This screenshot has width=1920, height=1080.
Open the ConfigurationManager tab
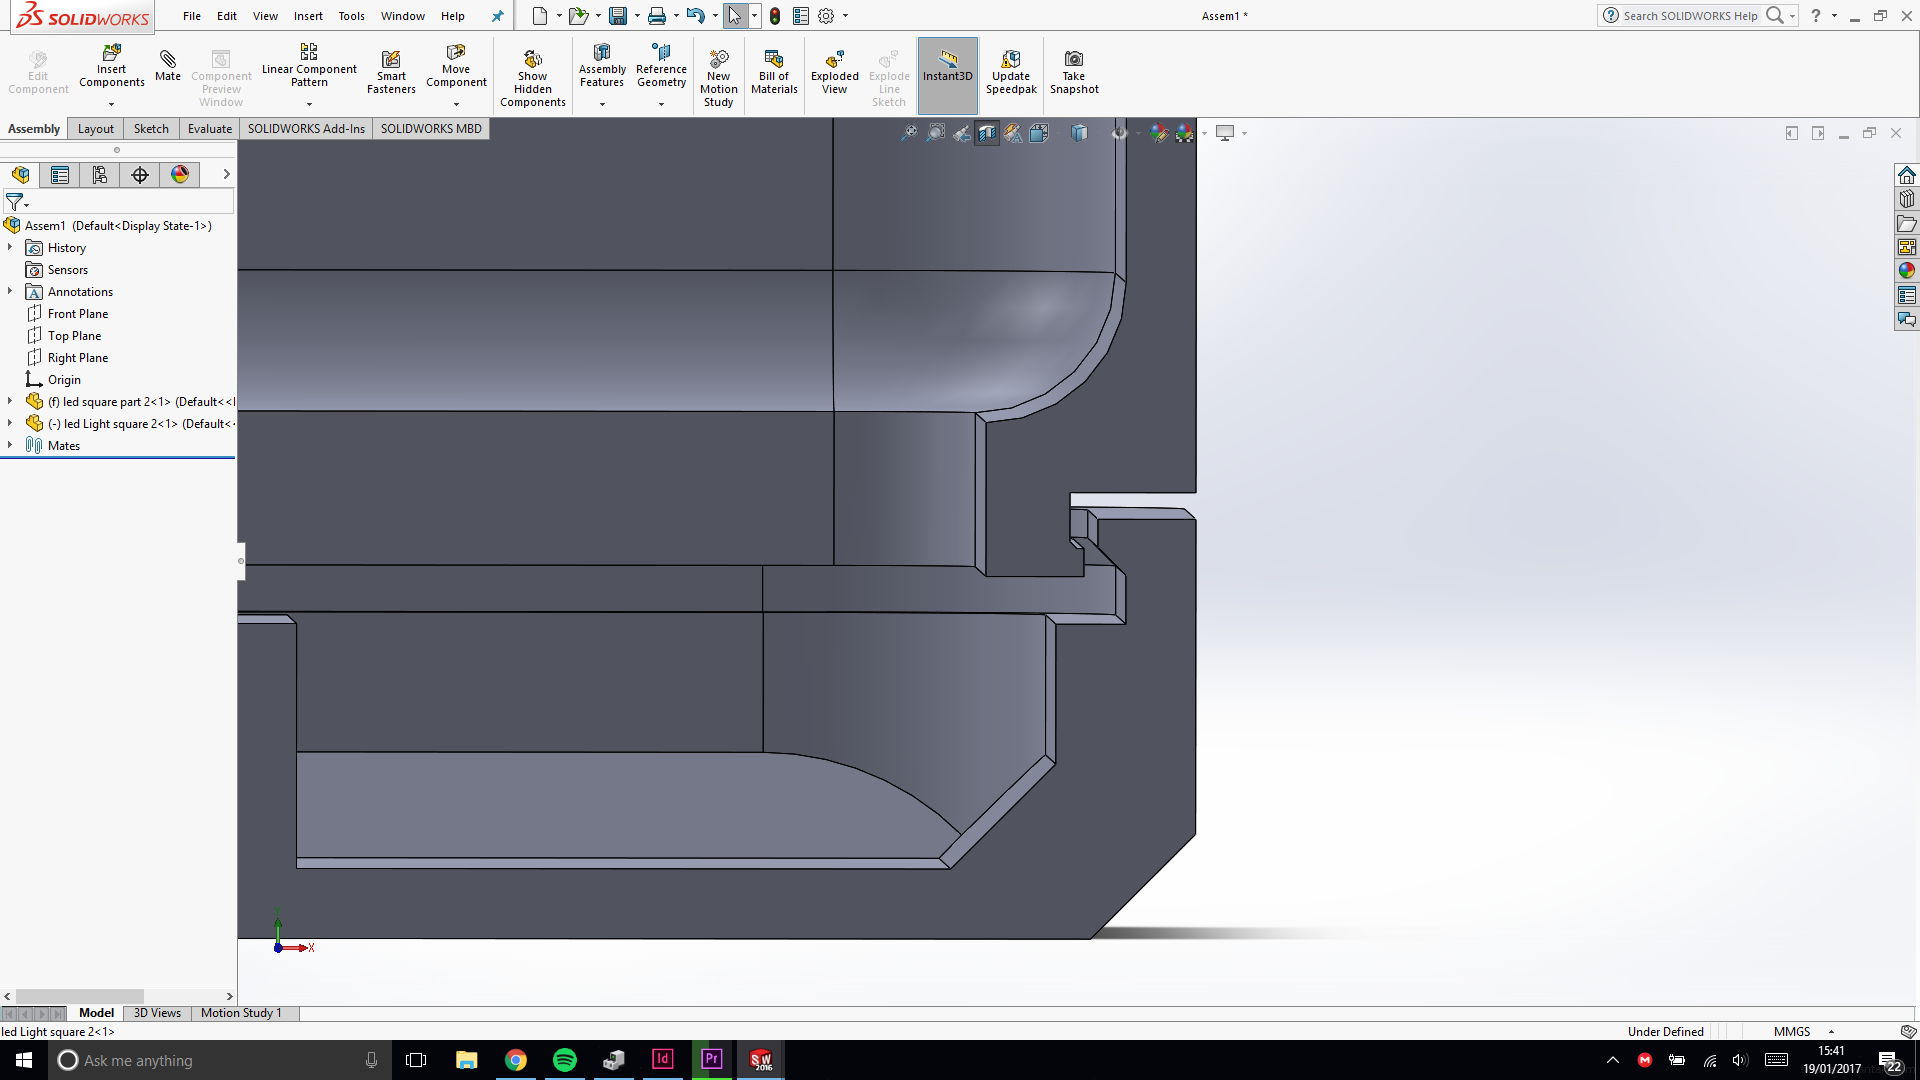[x=100, y=175]
